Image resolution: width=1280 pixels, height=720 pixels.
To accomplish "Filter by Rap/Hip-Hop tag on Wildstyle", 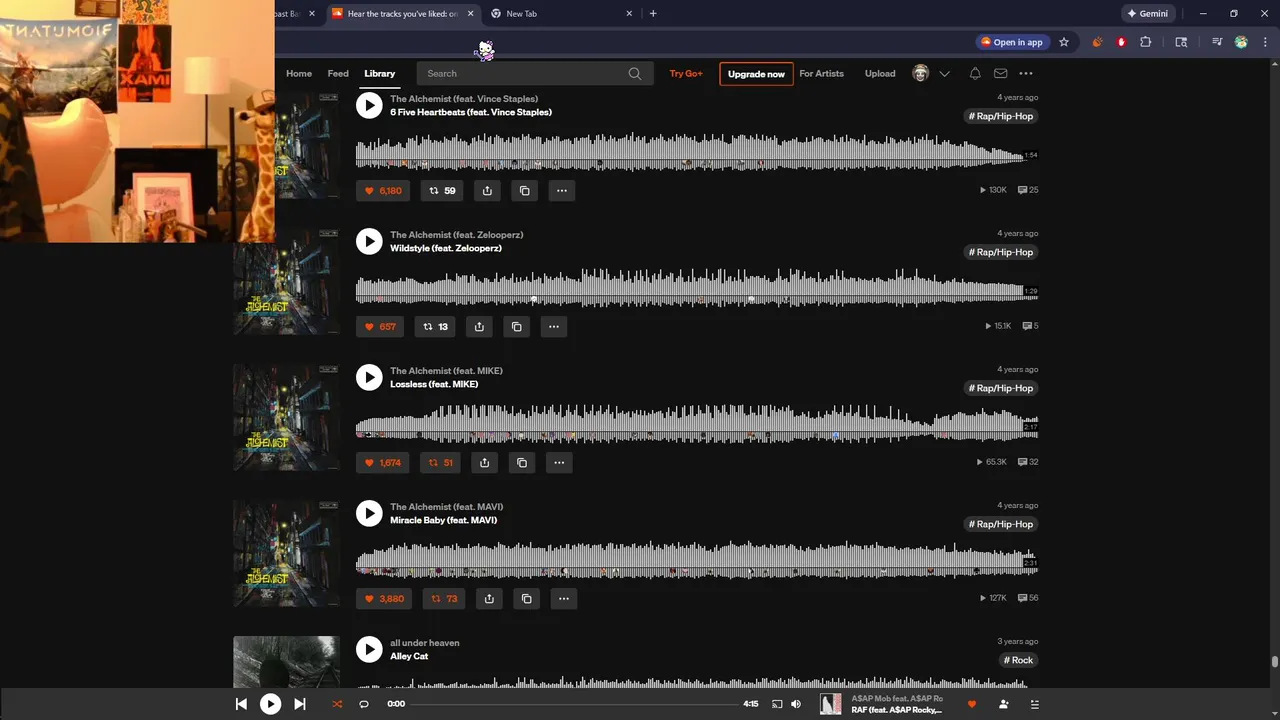I will [x=1001, y=252].
